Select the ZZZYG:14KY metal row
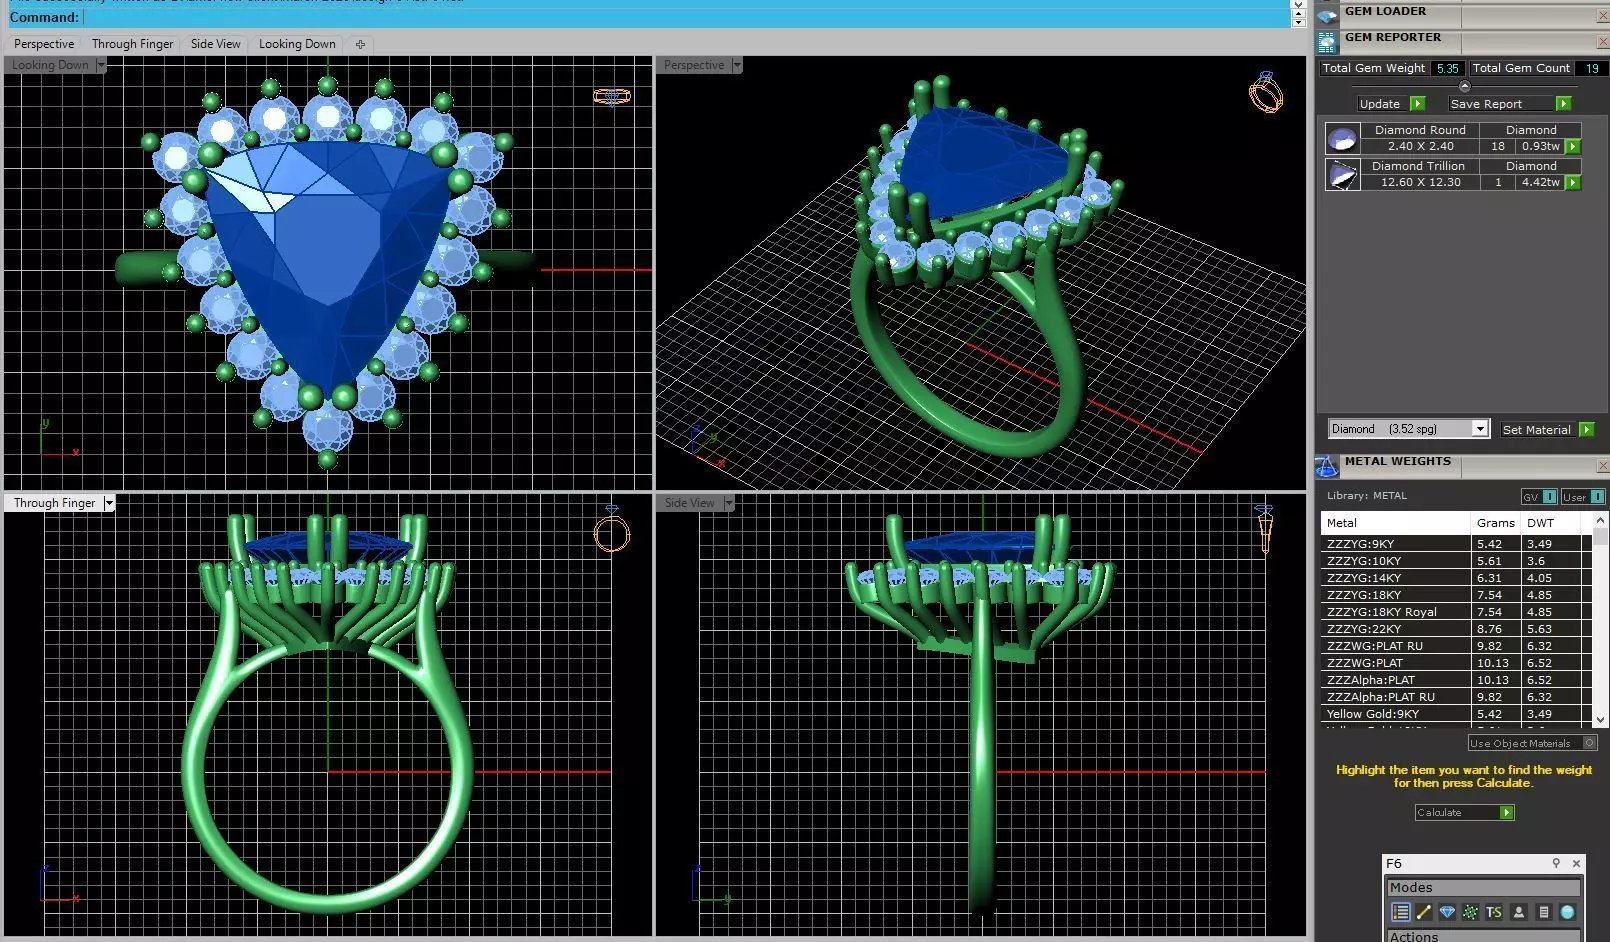Screen dimensions: 1610x942 1455,578
